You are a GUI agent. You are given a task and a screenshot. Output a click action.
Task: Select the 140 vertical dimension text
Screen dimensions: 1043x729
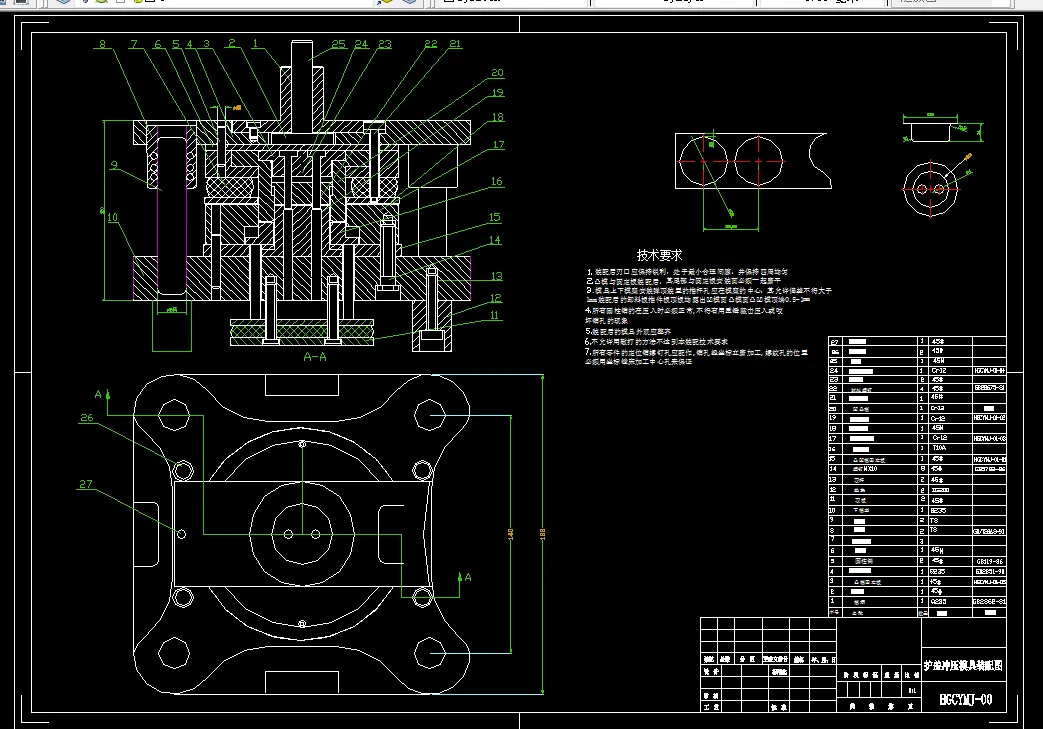point(511,534)
